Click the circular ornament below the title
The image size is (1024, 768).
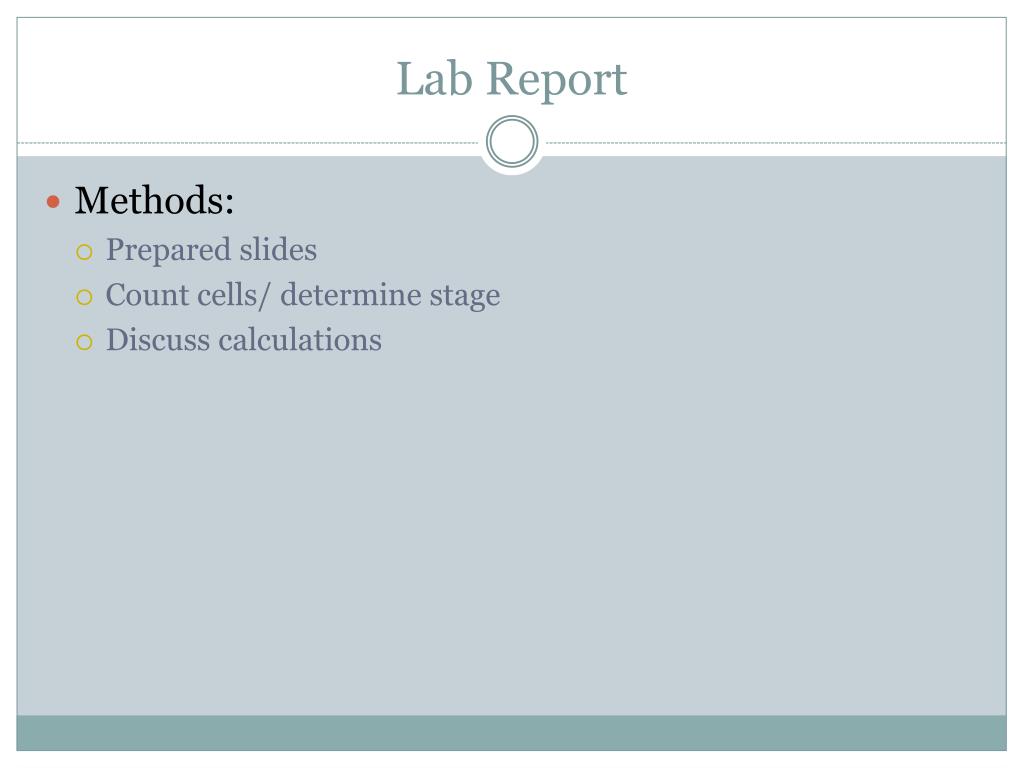tap(512, 141)
